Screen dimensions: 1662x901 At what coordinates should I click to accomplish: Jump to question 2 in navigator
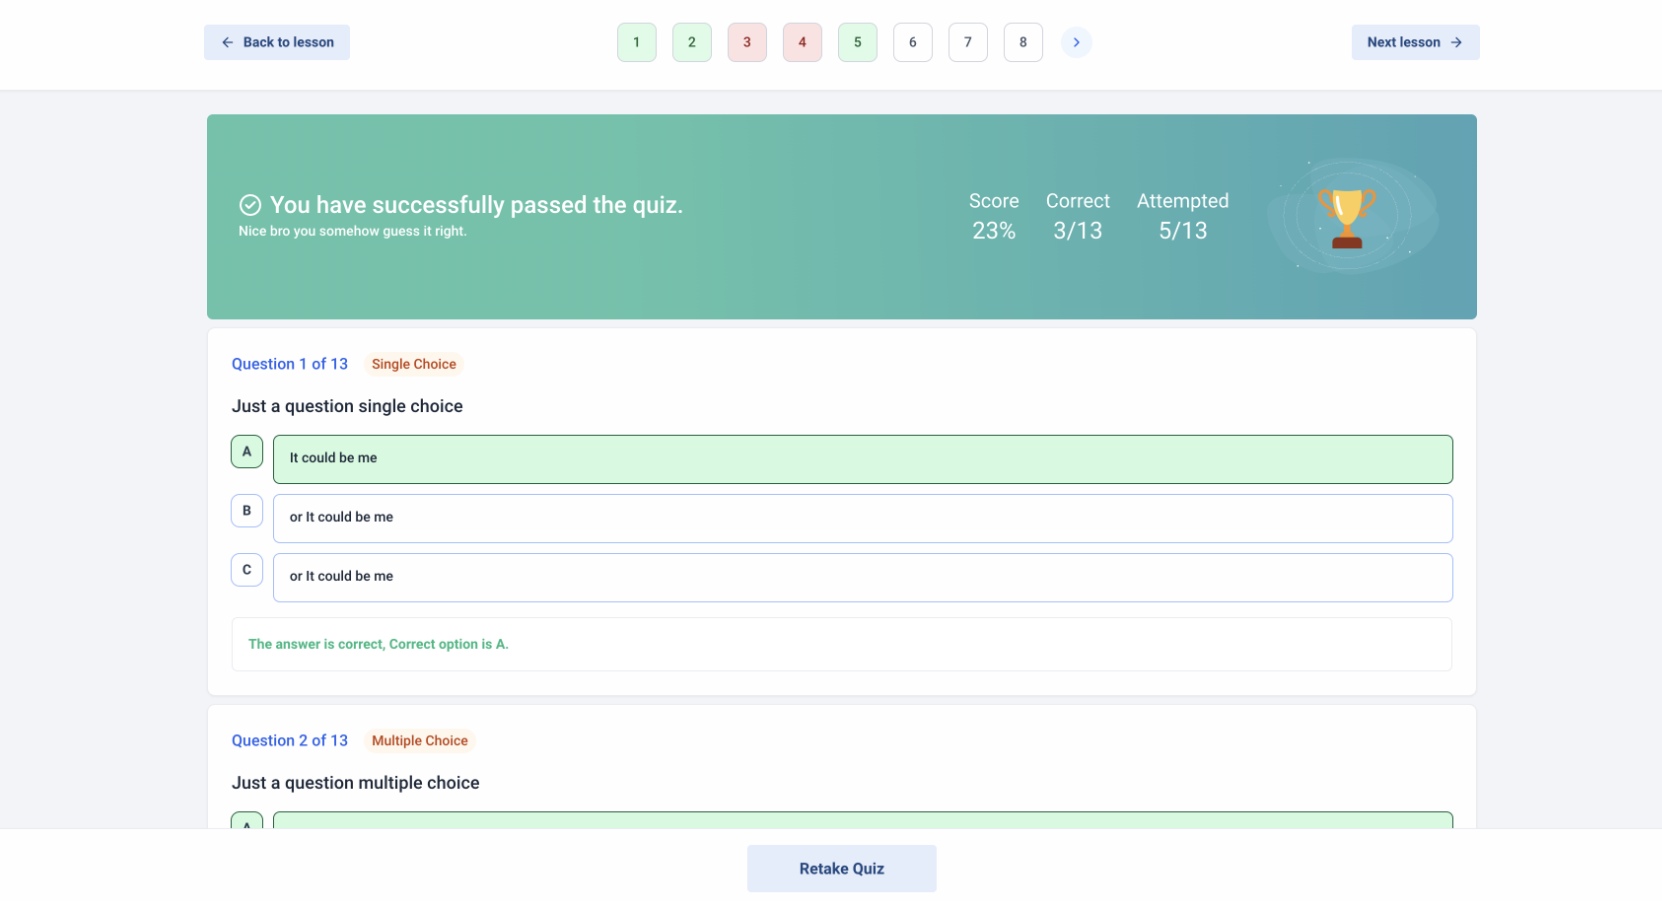tap(692, 42)
